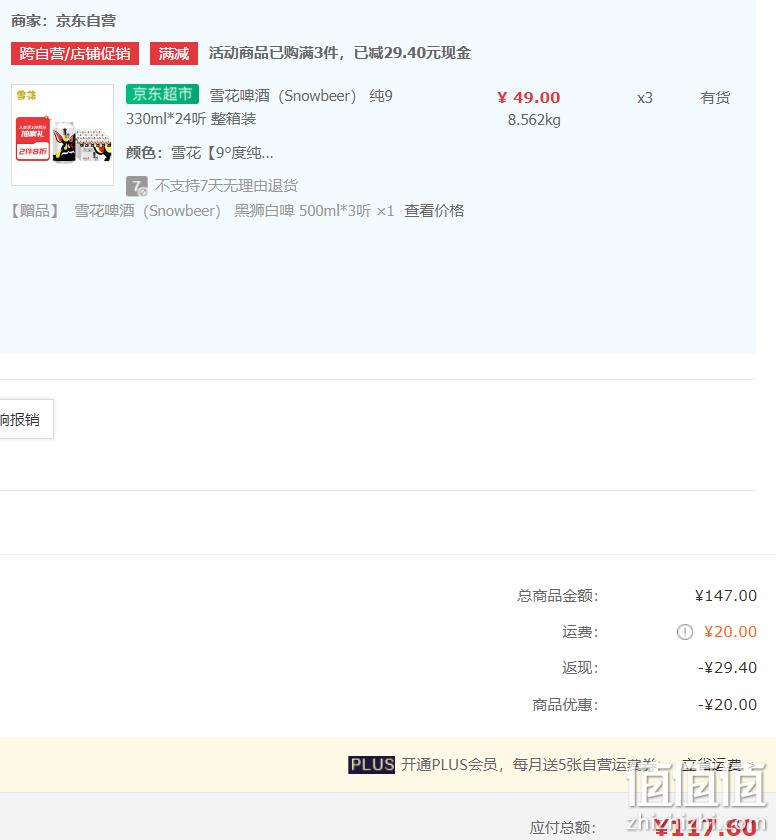776x840 pixels.
Task: Click the 跨自营/店铺促销 red tag
Action: 75,54
